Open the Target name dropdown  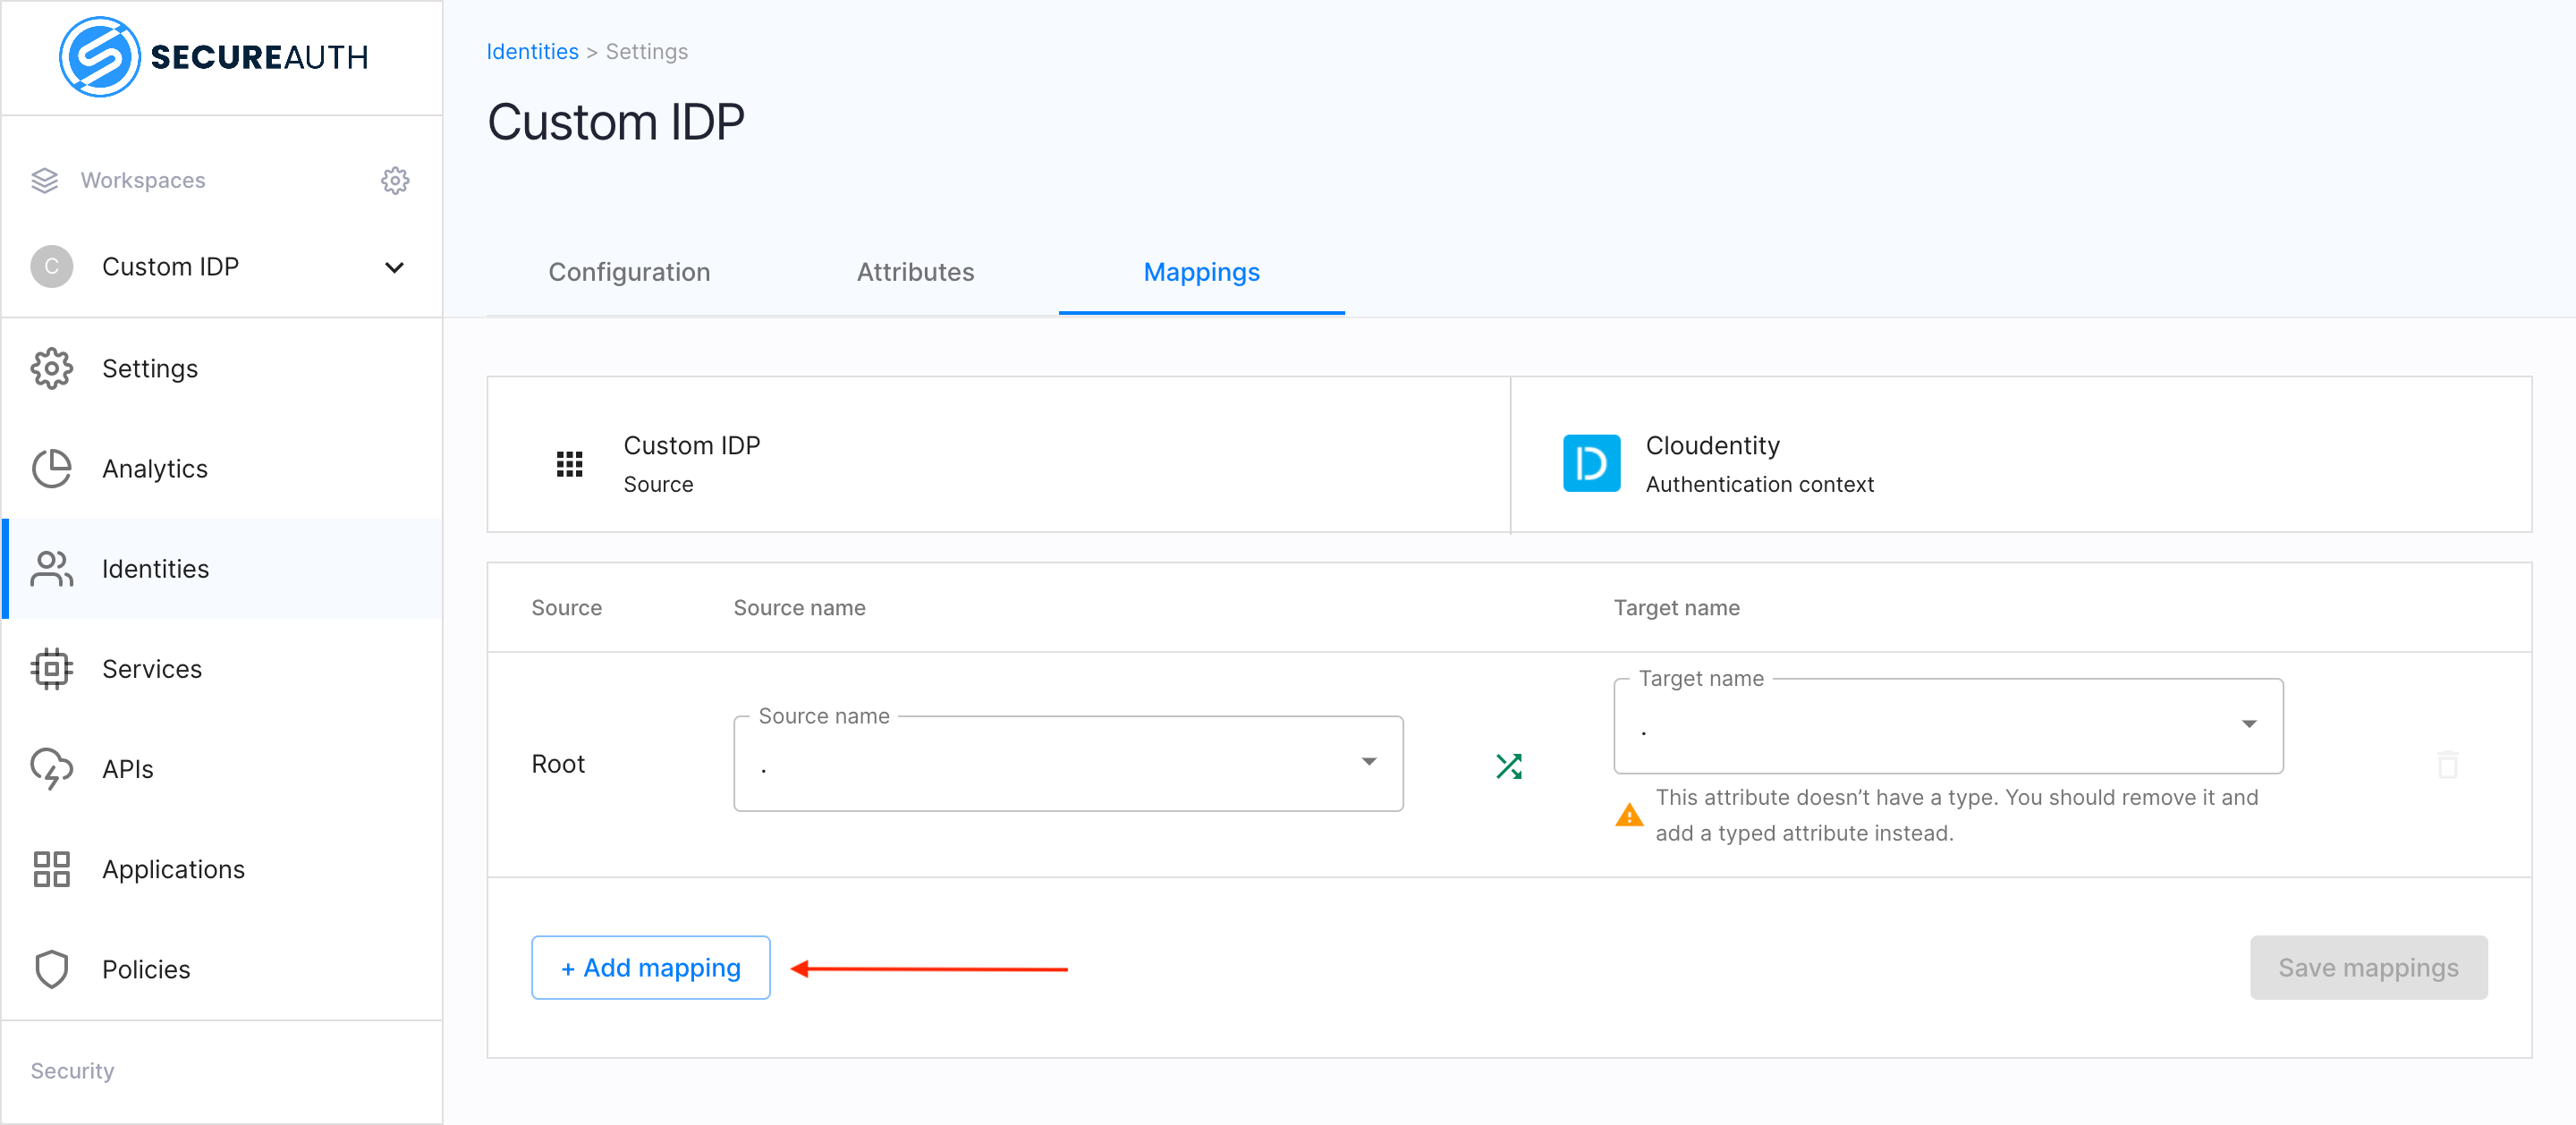(x=1948, y=726)
